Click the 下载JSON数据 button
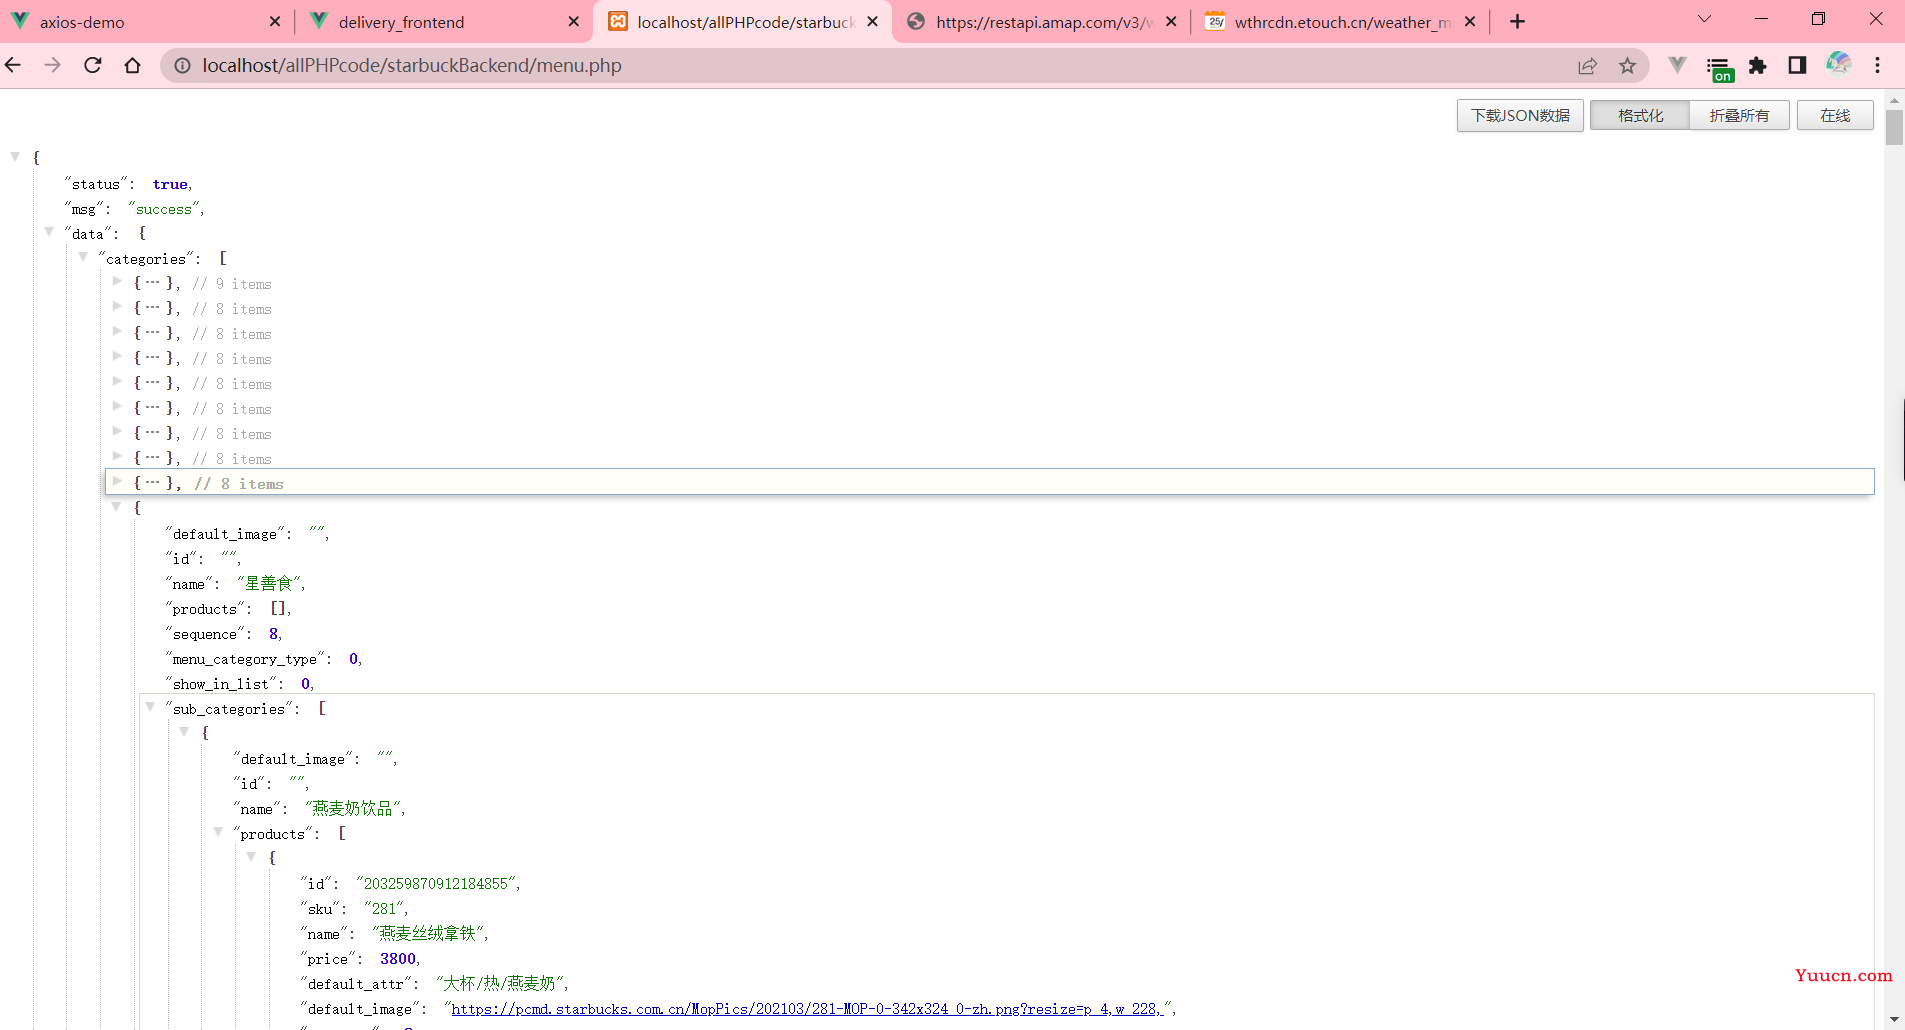 point(1520,115)
